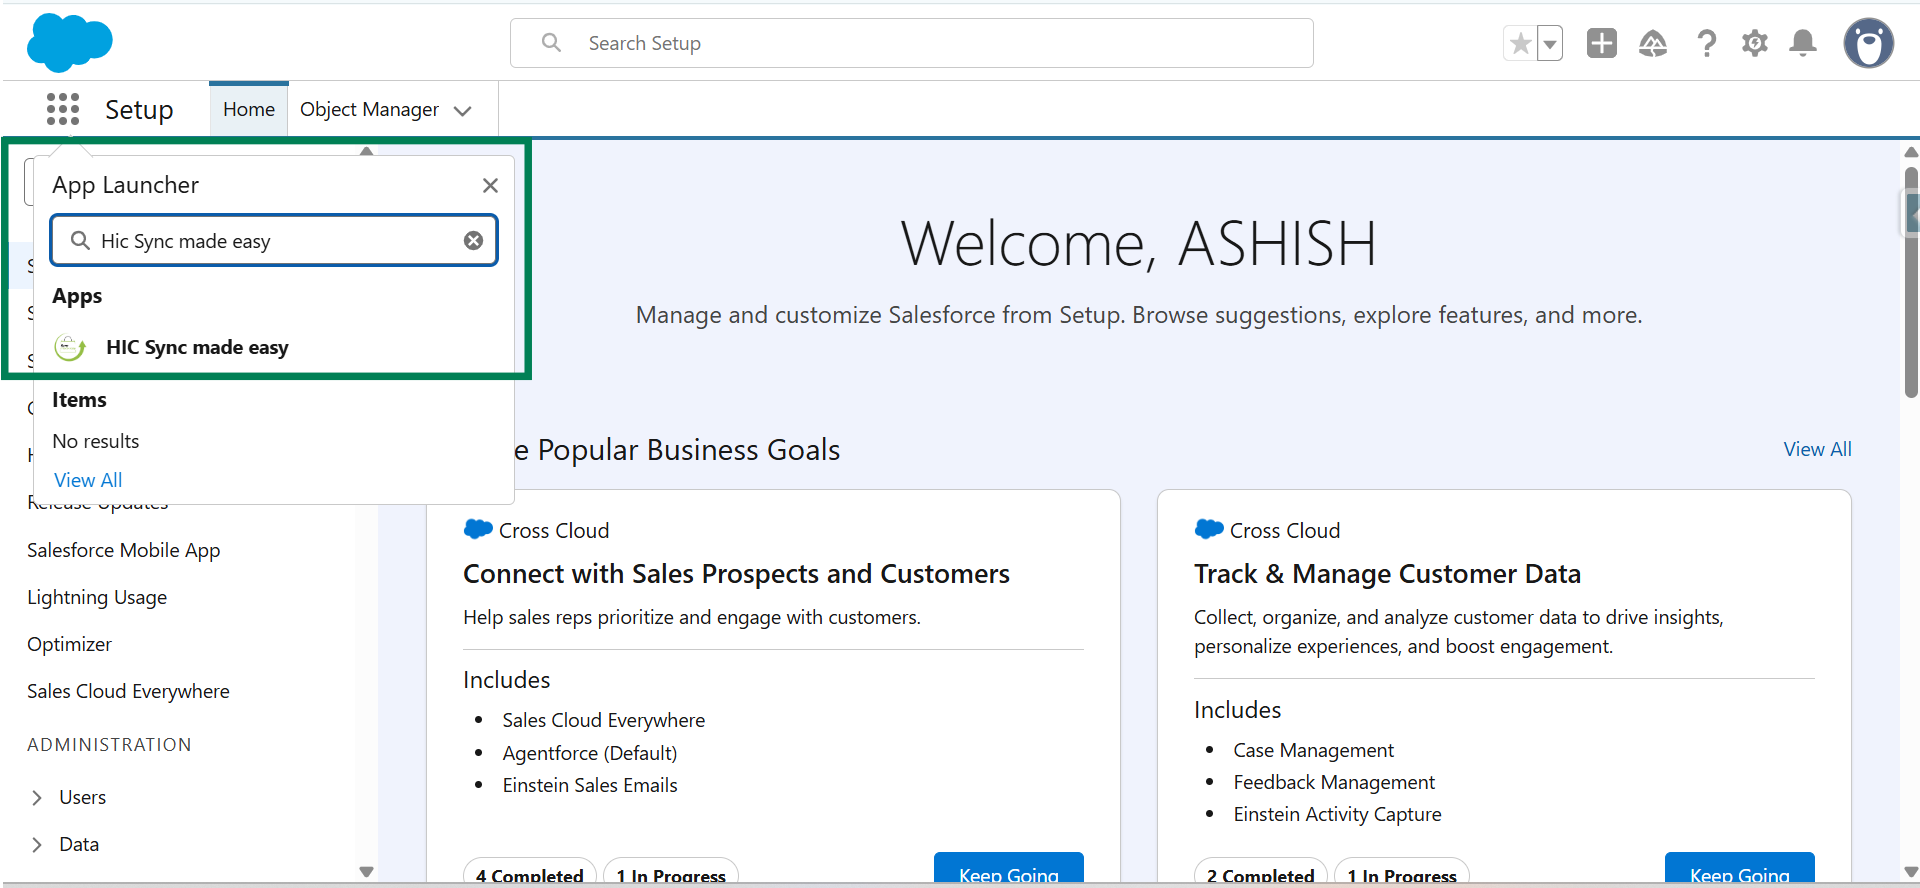The height and width of the screenshot is (888, 1920).
Task: Click the Search Setup field
Action: pyautogui.click(x=911, y=43)
